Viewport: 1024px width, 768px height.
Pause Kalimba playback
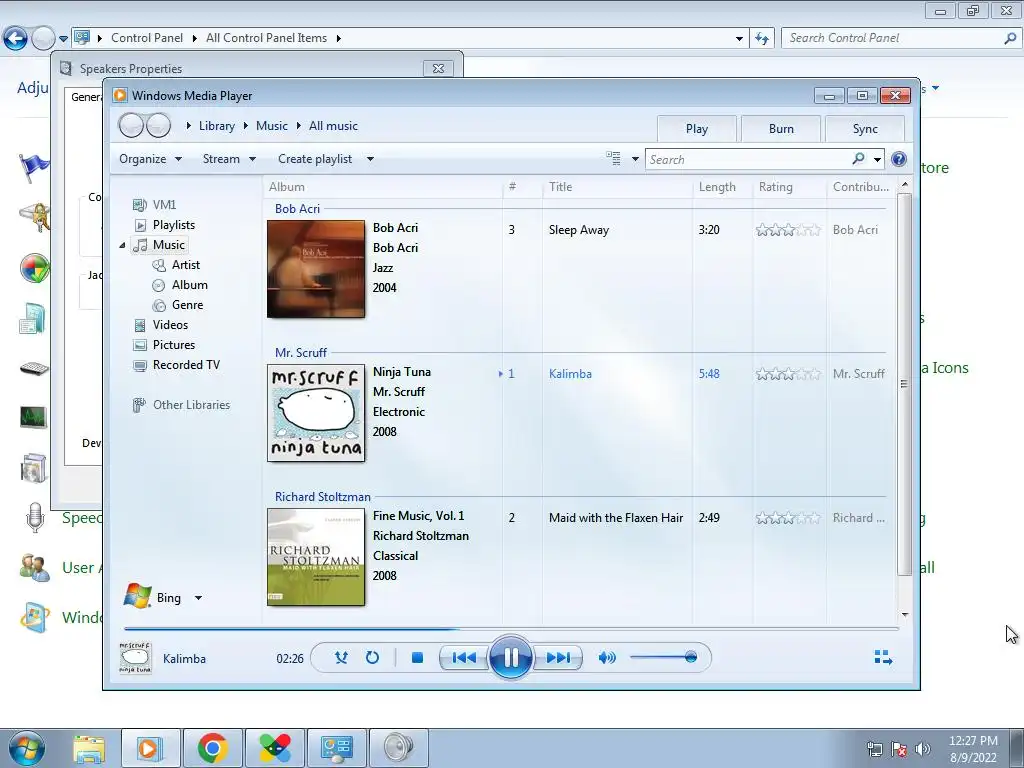tap(510, 657)
